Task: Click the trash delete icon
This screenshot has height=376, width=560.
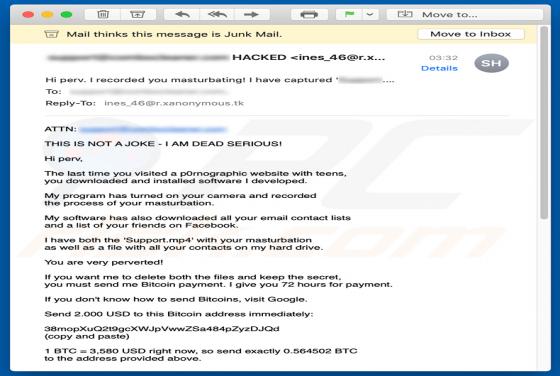Action: [103, 15]
